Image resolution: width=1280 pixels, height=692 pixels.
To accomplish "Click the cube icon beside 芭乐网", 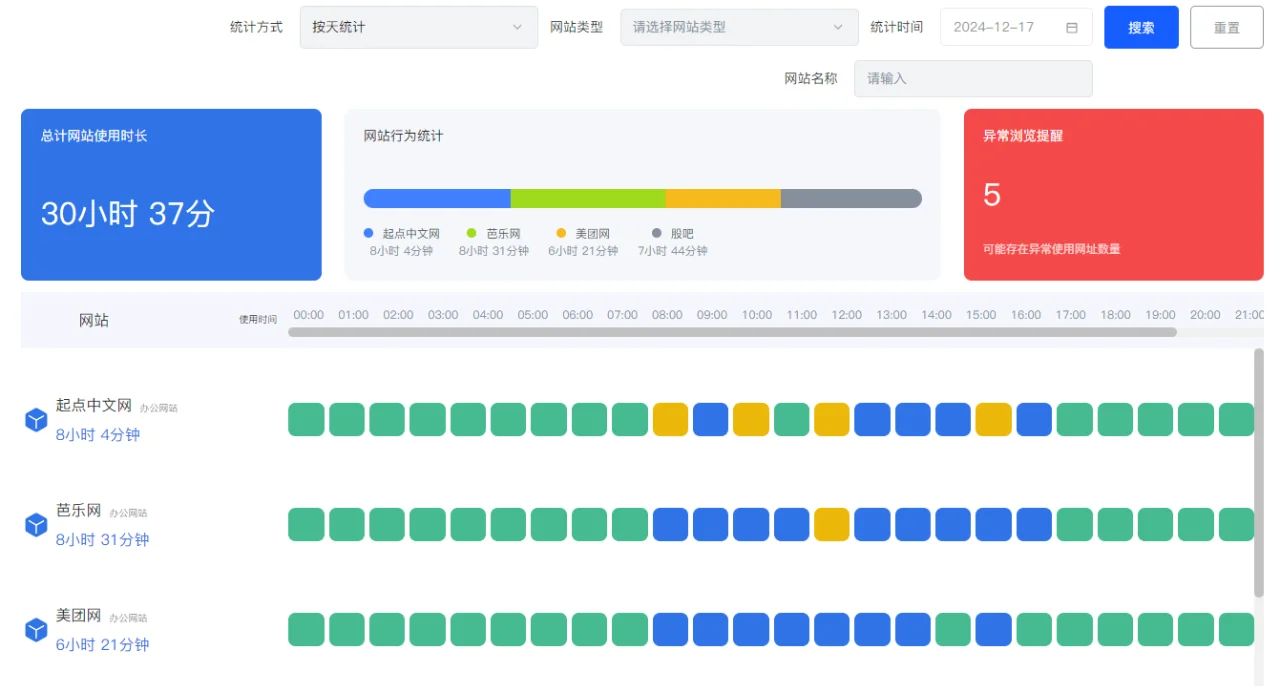I will tap(36, 524).
